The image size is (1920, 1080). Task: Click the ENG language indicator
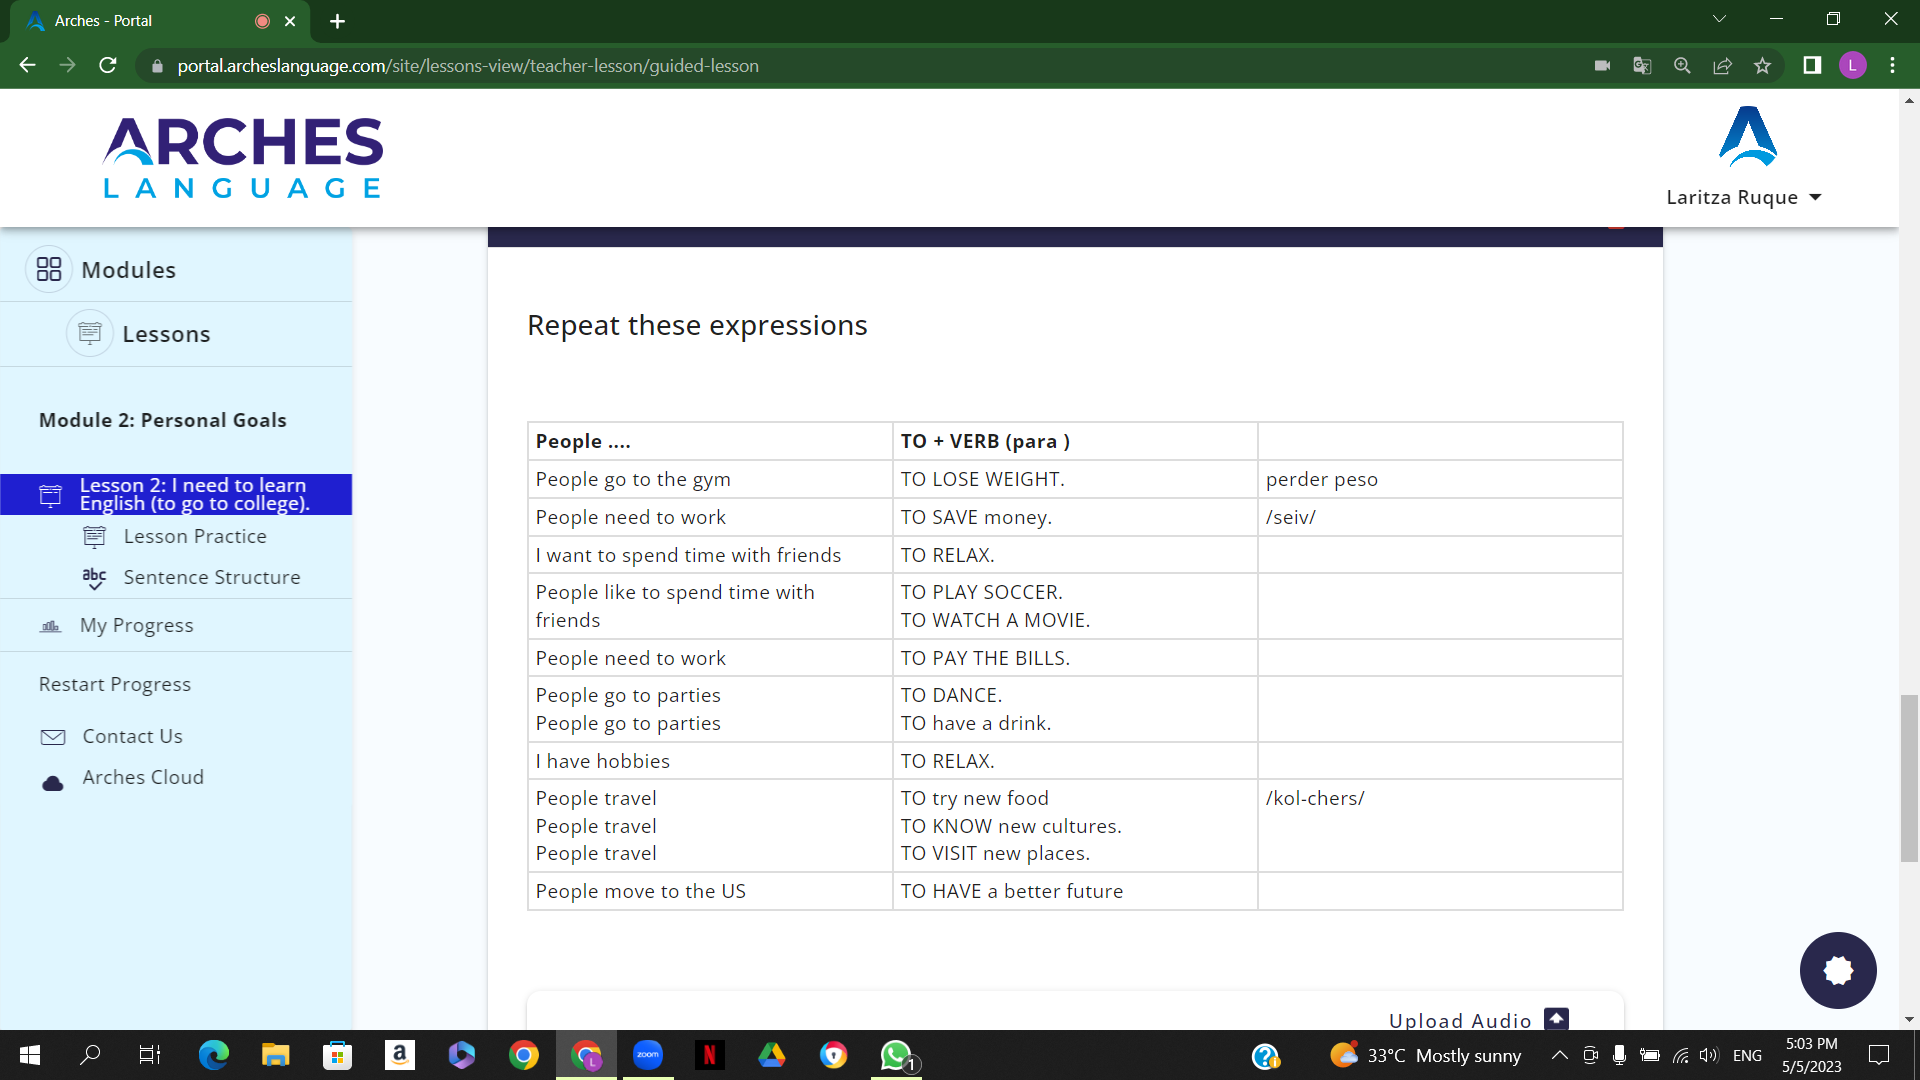click(x=1747, y=1055)
